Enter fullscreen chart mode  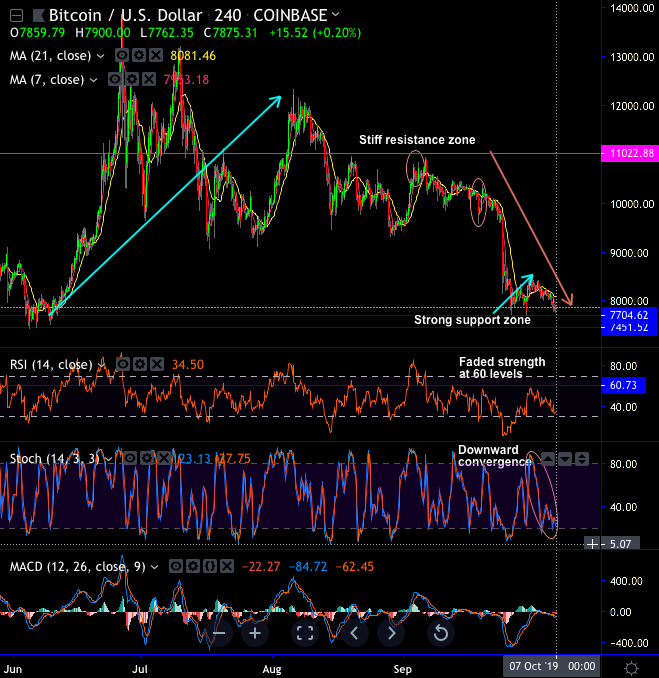[x=305, y=633]
